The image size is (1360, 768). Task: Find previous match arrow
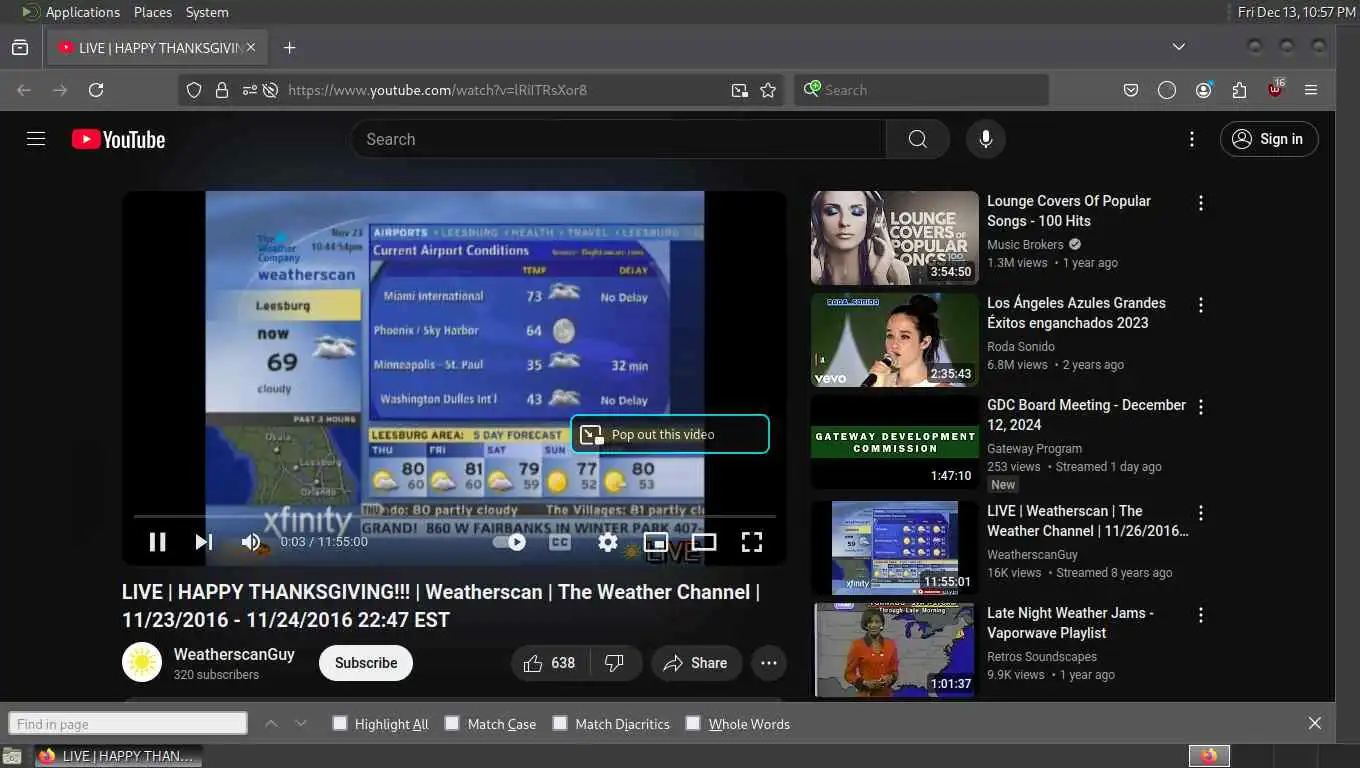271,723
